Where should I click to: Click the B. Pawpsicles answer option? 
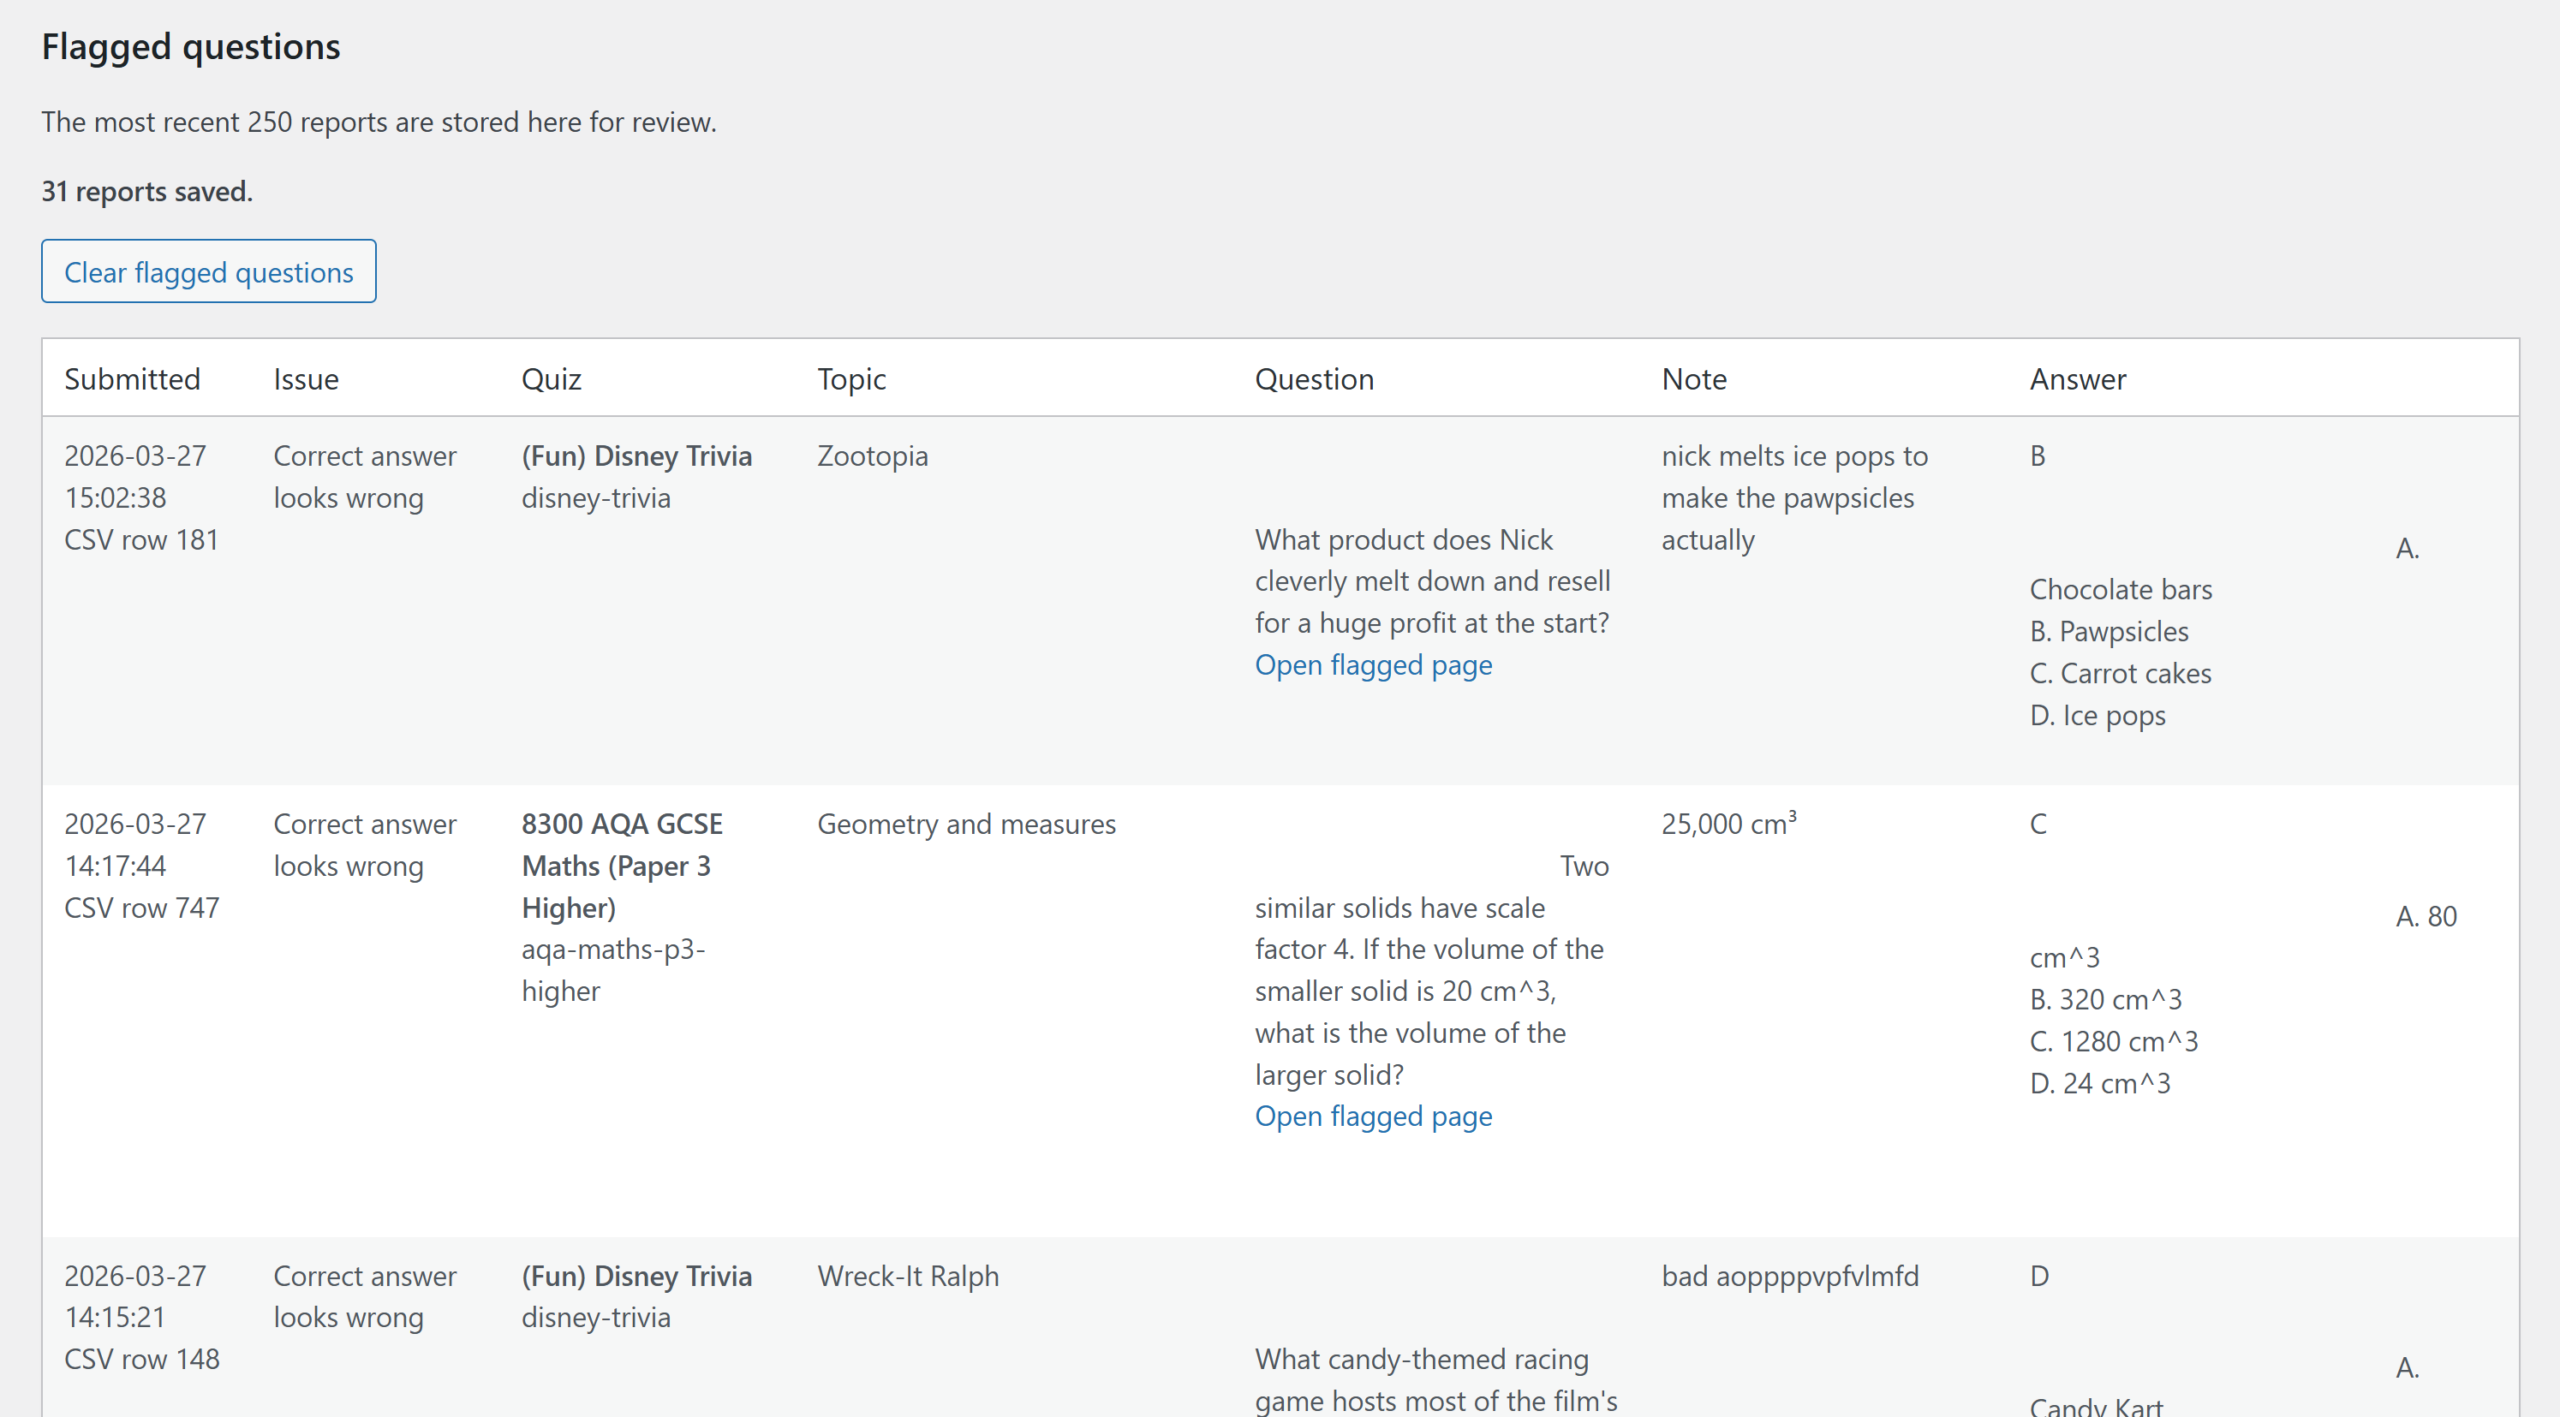click(2108, 632)
